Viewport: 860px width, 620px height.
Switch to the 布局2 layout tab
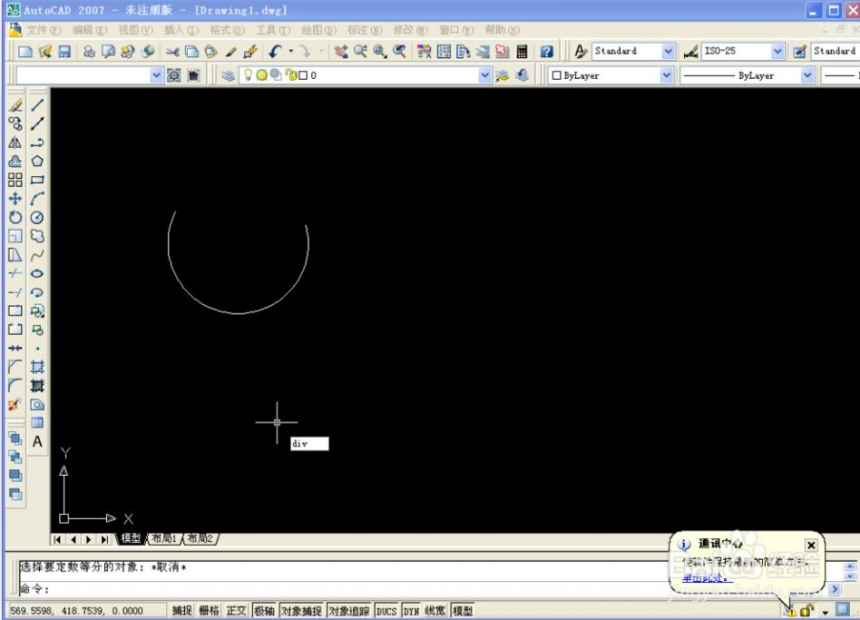pyautogui.click(x=200, y=538)
